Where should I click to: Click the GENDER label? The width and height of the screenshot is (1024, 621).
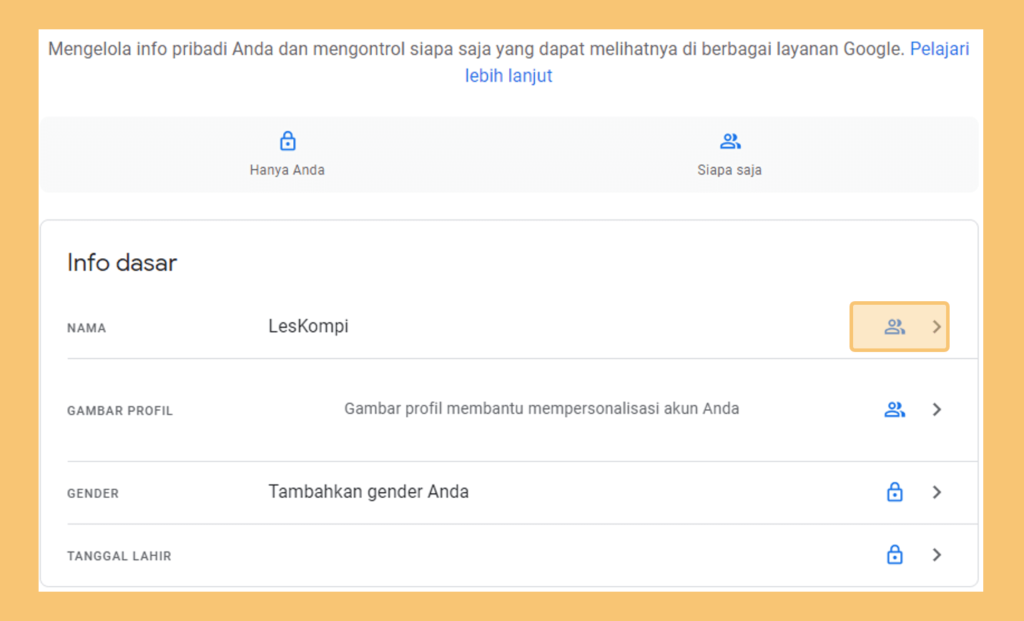(93, 494)
